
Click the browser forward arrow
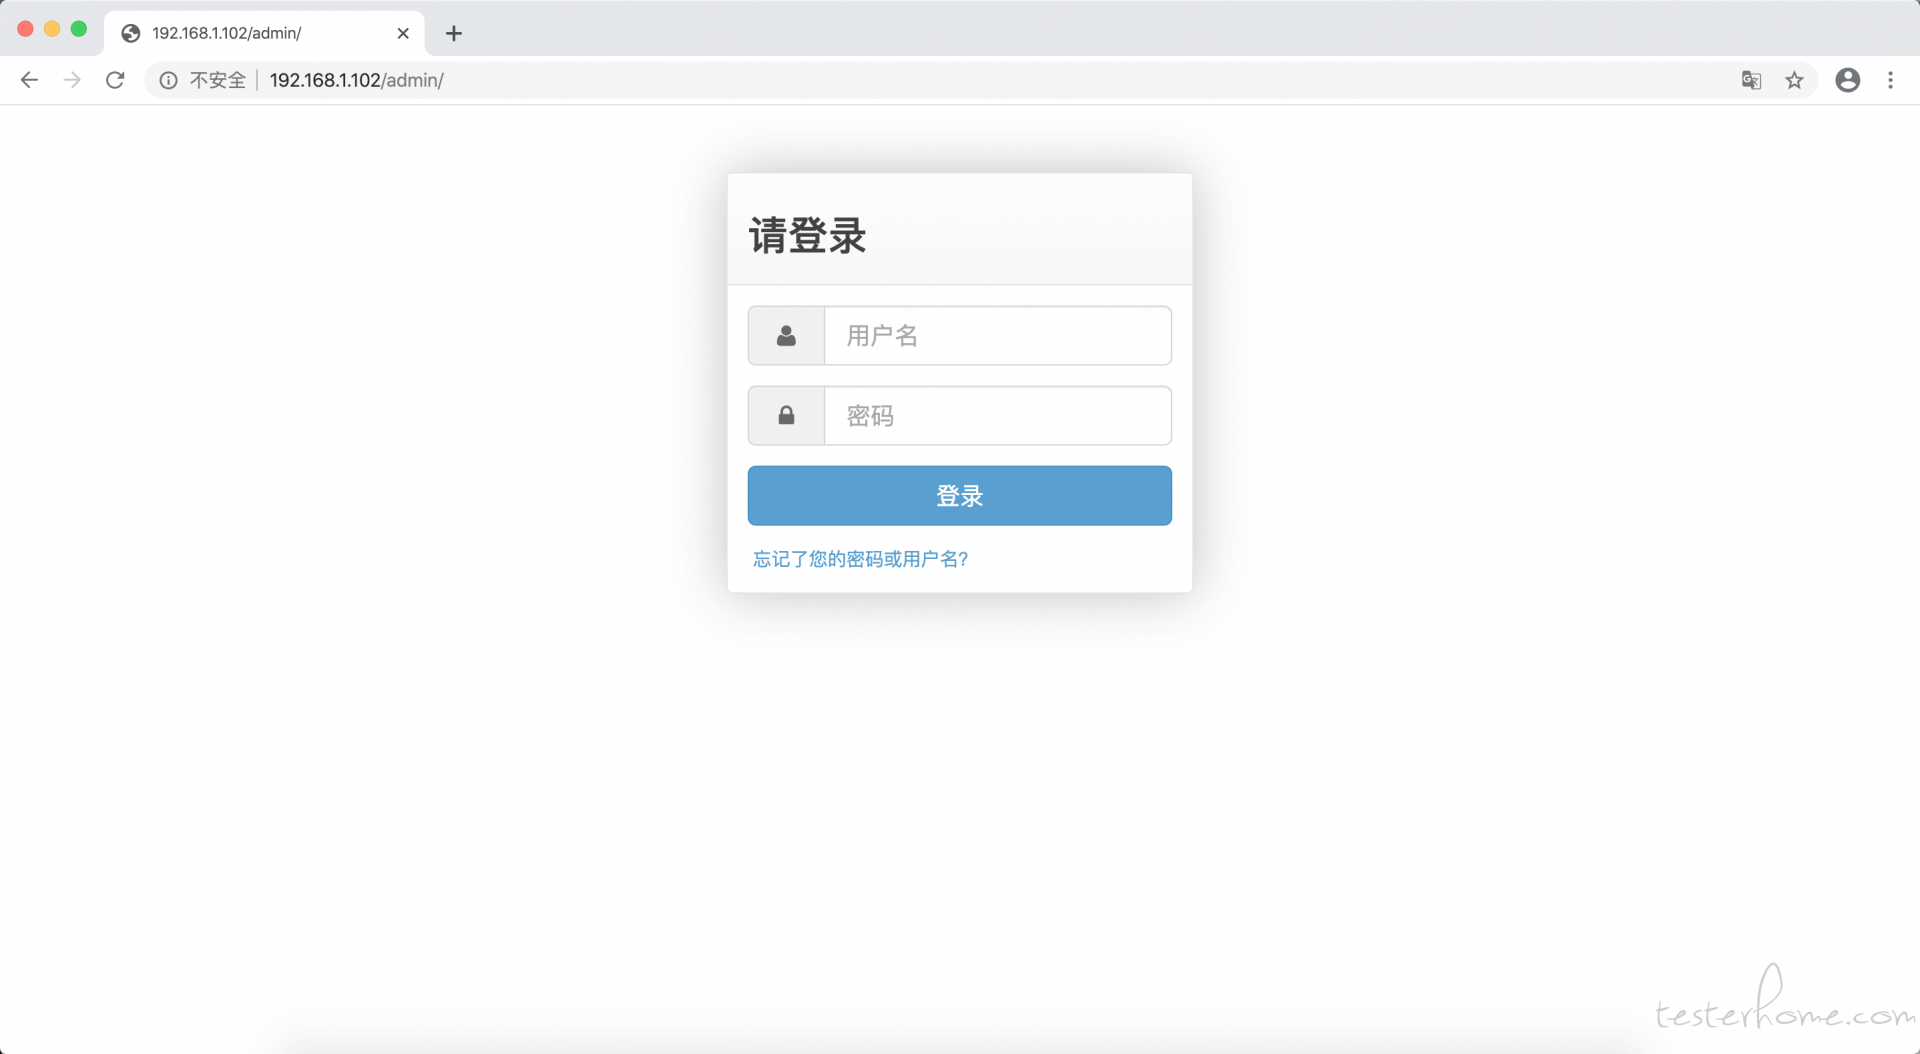tap(72, 80)
